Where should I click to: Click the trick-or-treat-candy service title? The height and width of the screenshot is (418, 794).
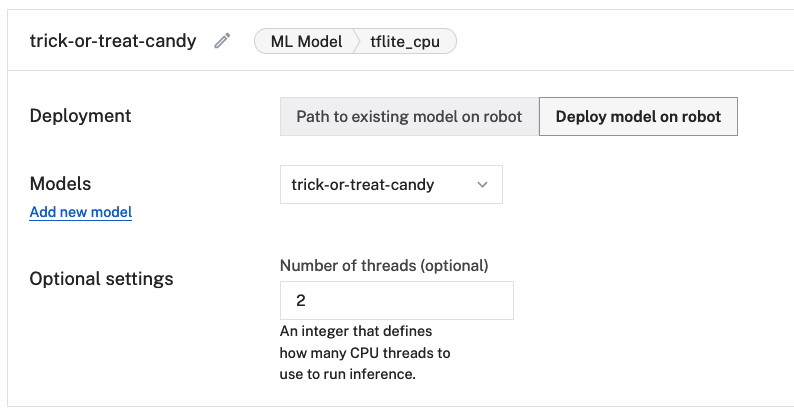[x=113, y=41]
